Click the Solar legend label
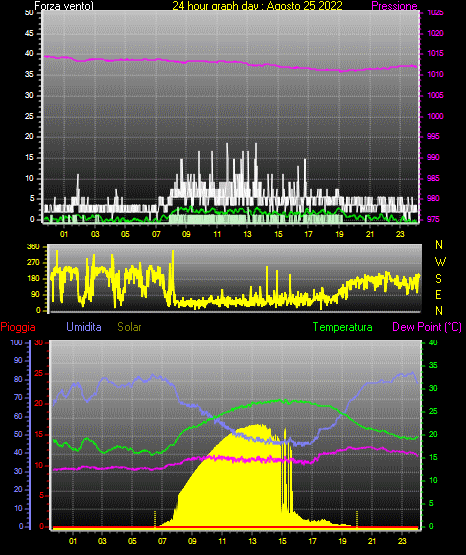This screenshot has height=555, width=466. (x=129, y=327)
